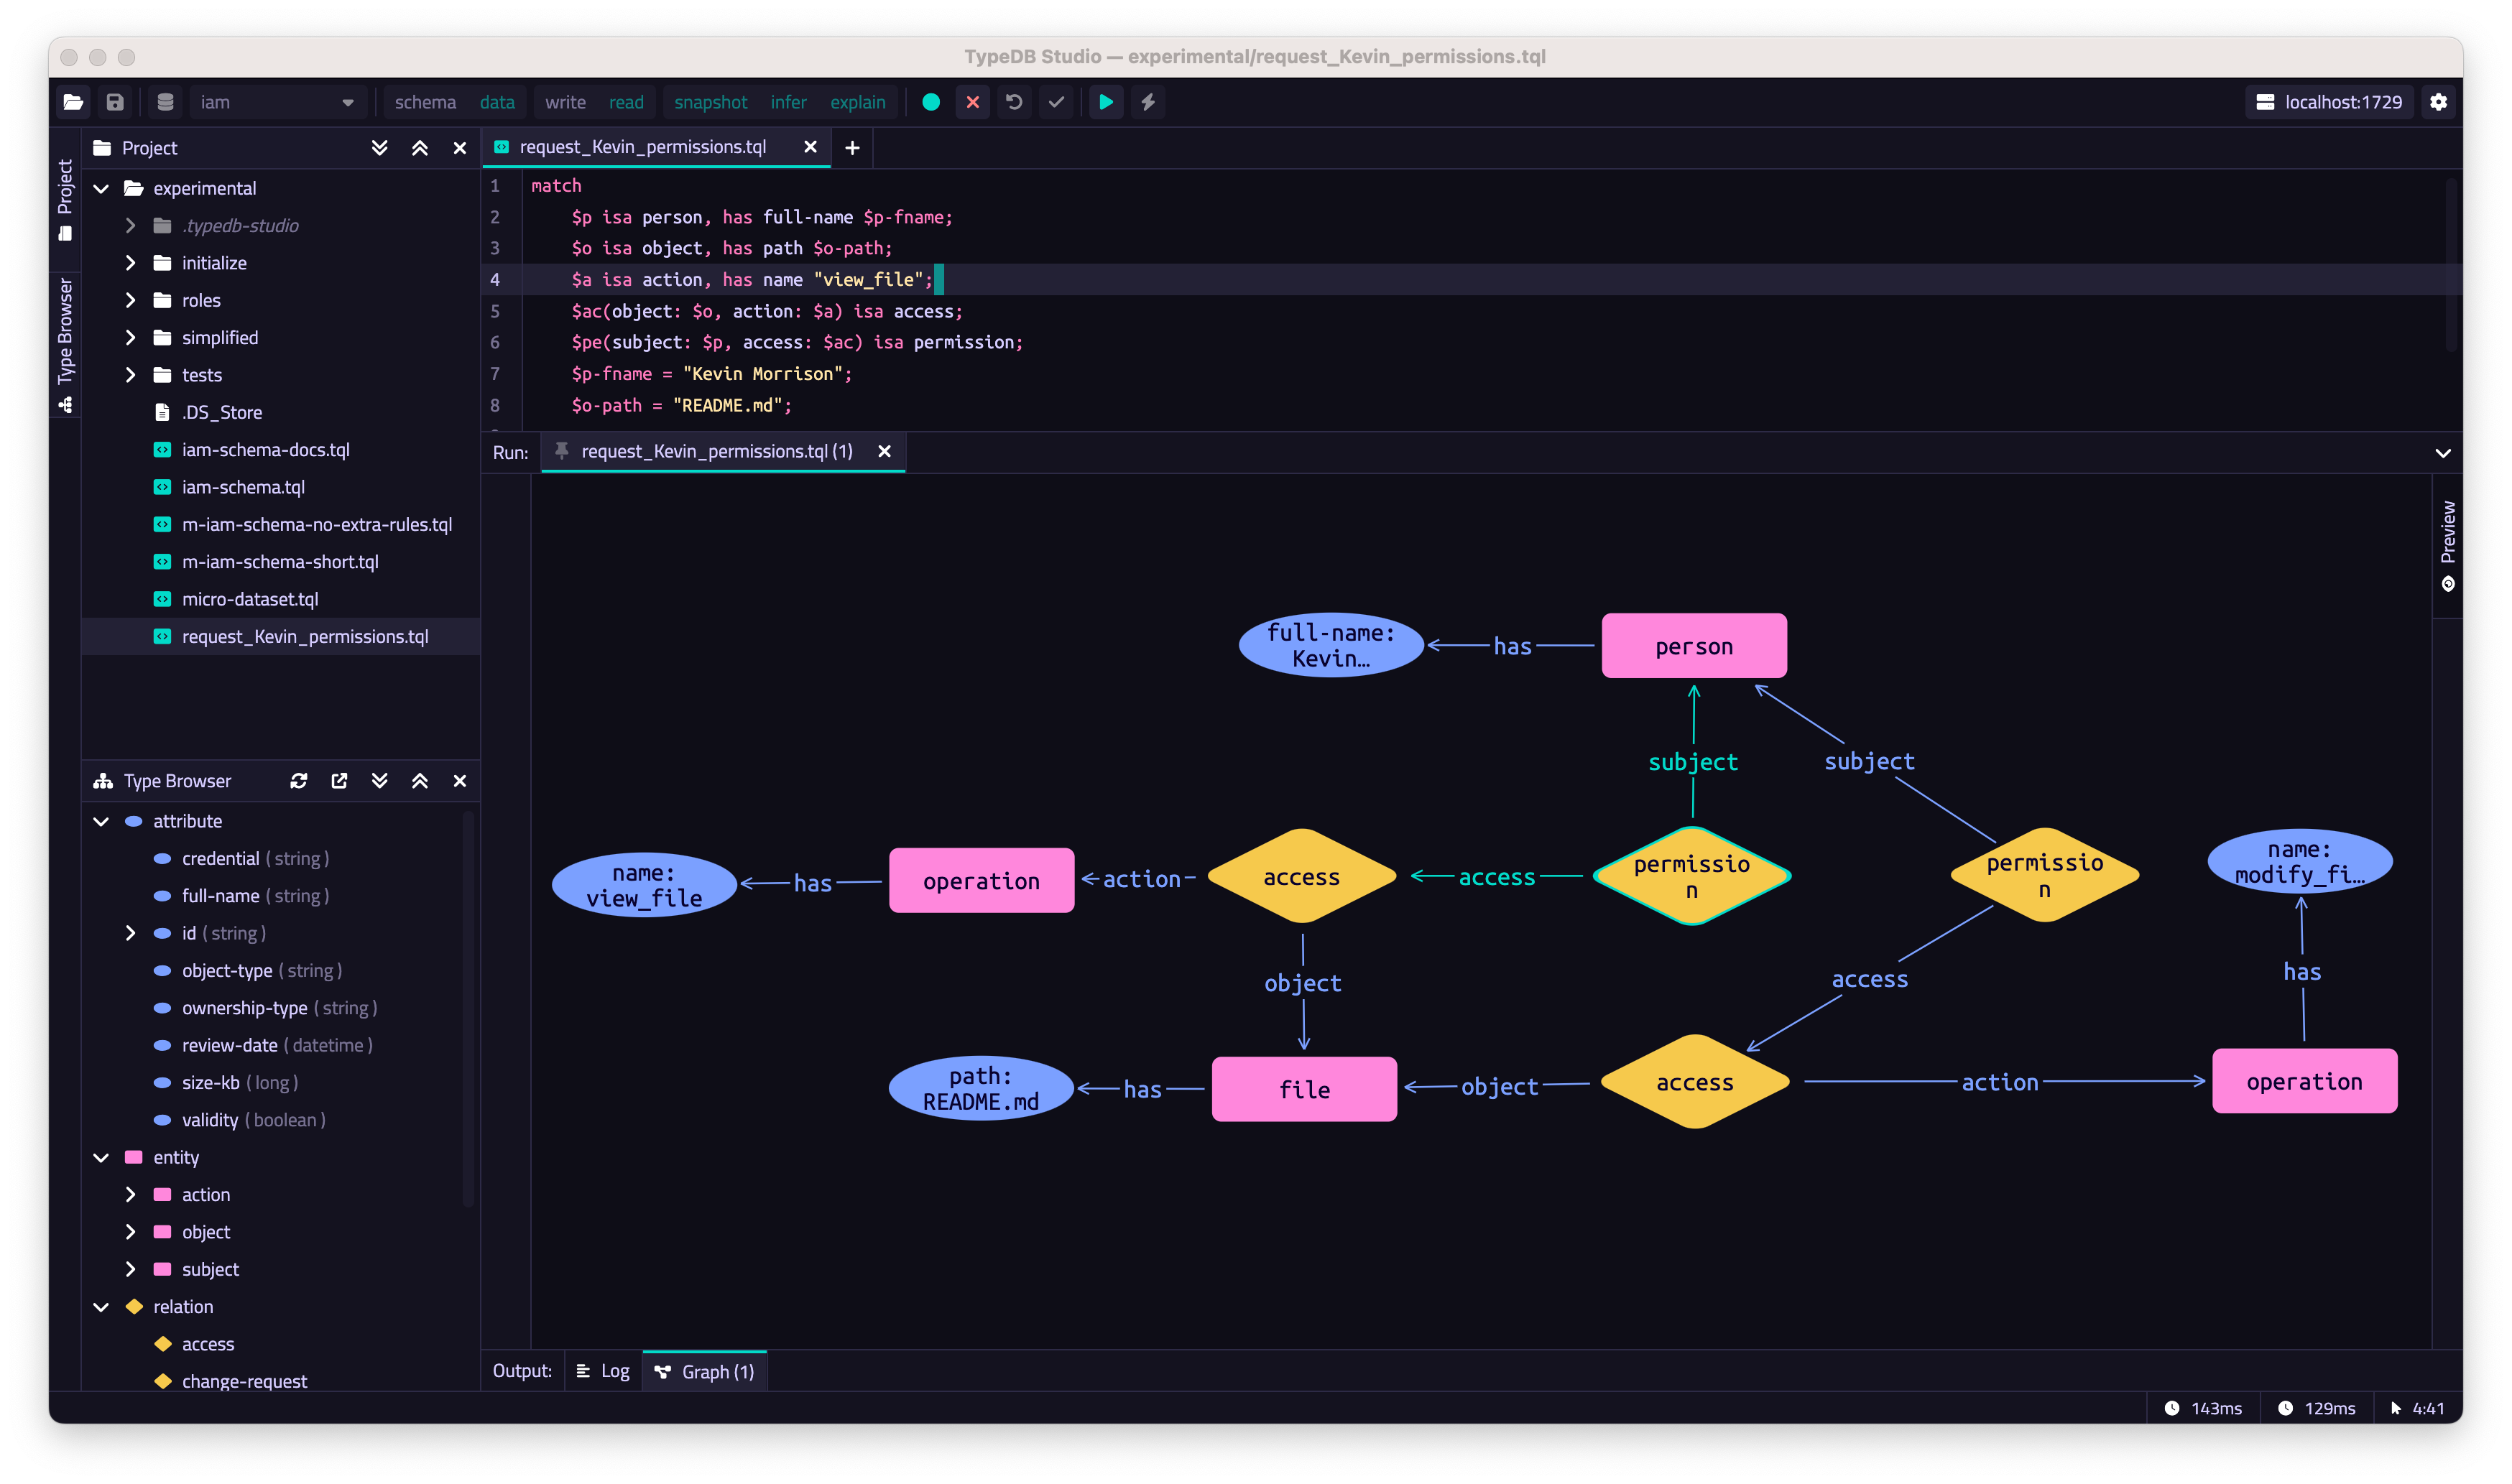Screen dimensions: 2512x1484
Task: Select the path: README.md attribute node
Action: (x=980, y=1089)
